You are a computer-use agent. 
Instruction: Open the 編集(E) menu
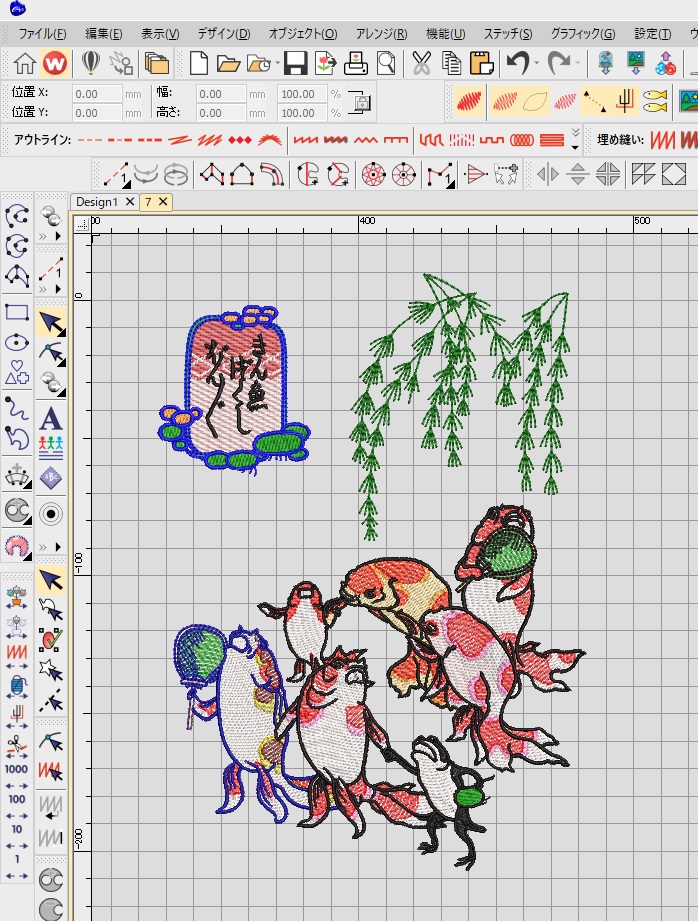click(x=104, y=33)
